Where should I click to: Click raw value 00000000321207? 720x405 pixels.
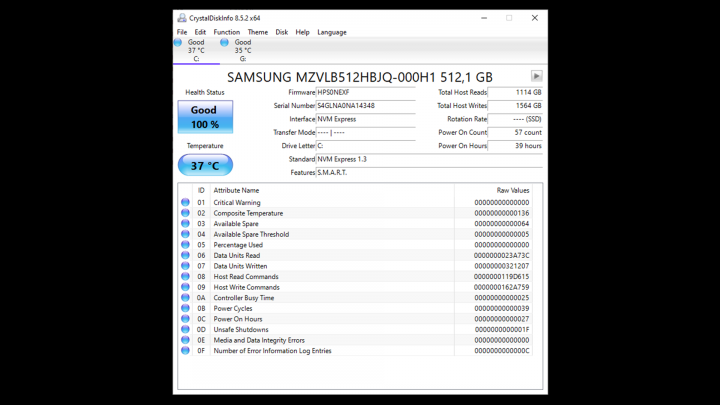point(501,266)
